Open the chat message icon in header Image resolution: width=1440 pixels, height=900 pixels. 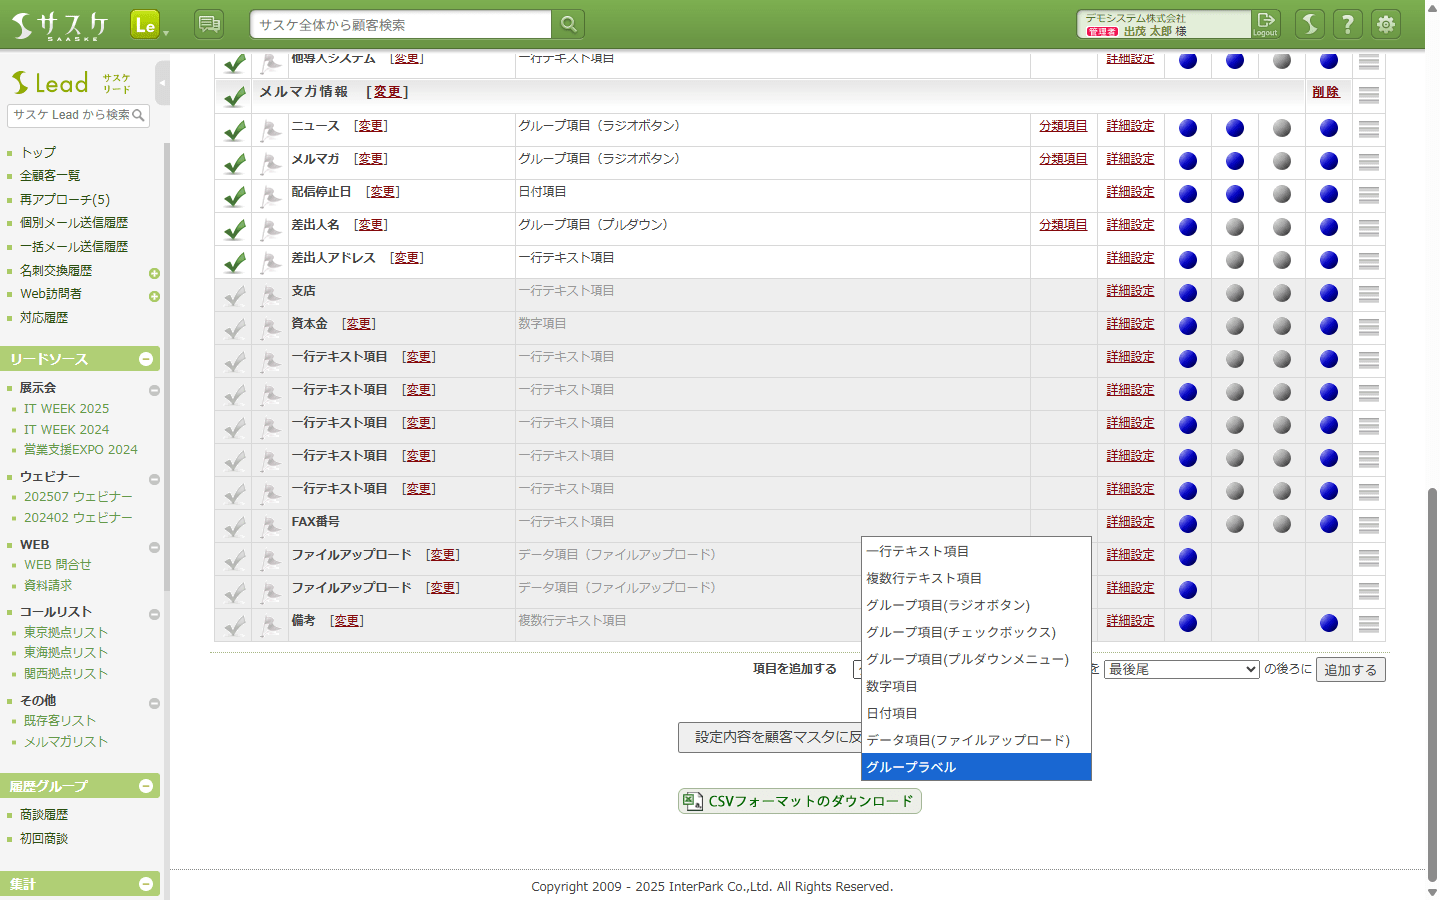point(209,24)
